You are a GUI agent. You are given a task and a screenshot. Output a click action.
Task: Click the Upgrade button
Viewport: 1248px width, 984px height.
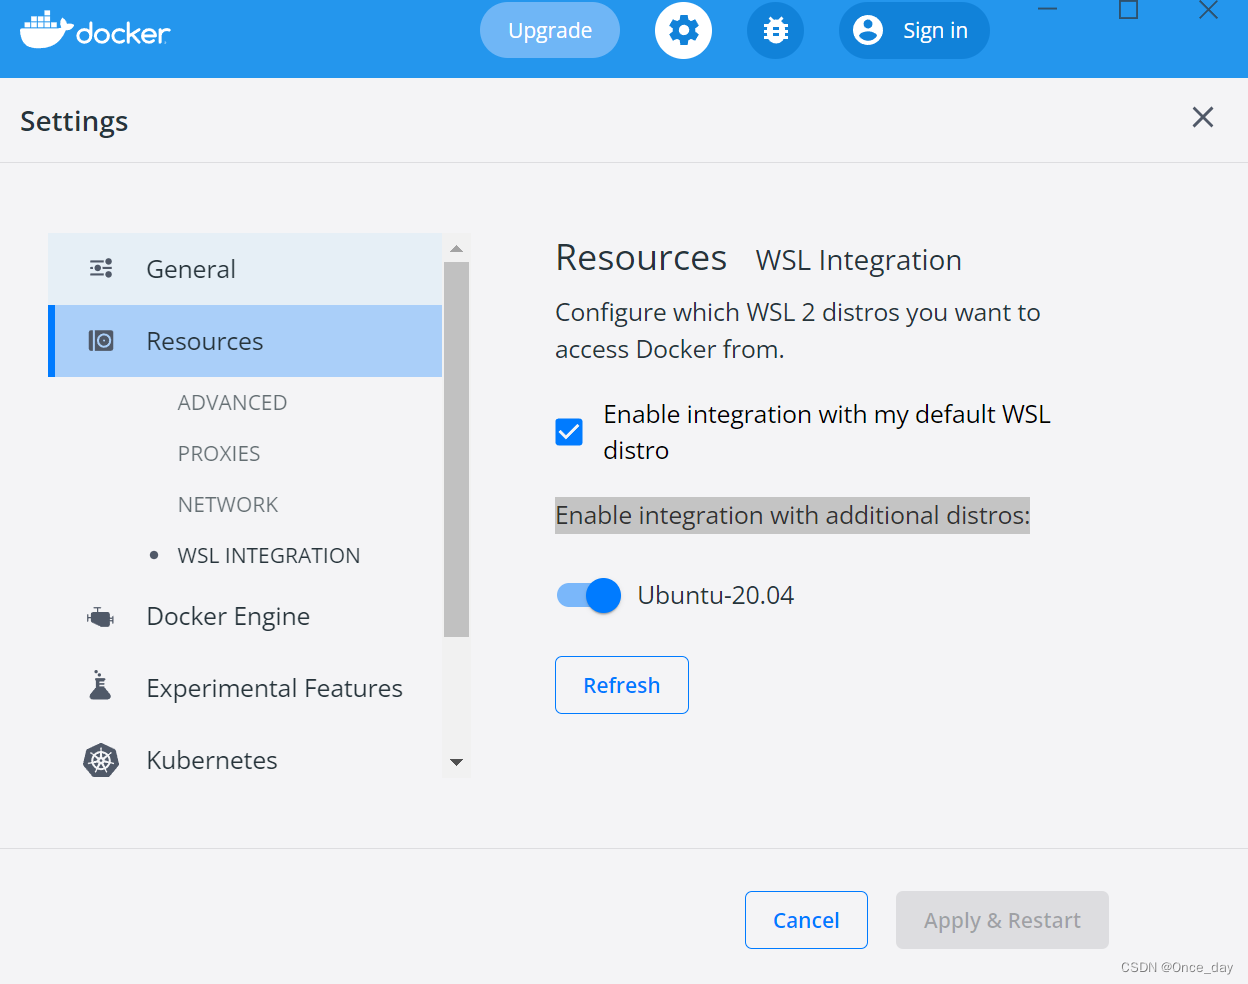tap(550, 30)
